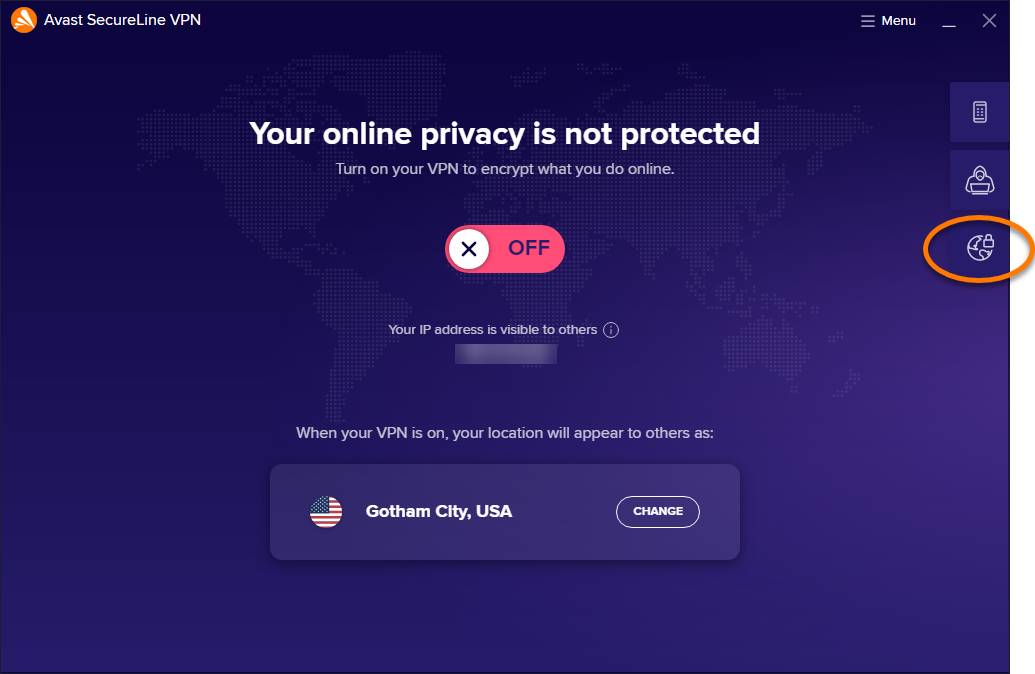The width and height of the screenshot is (1035, 674).
Task: Open the hamburger Menu
Action: 888,21
